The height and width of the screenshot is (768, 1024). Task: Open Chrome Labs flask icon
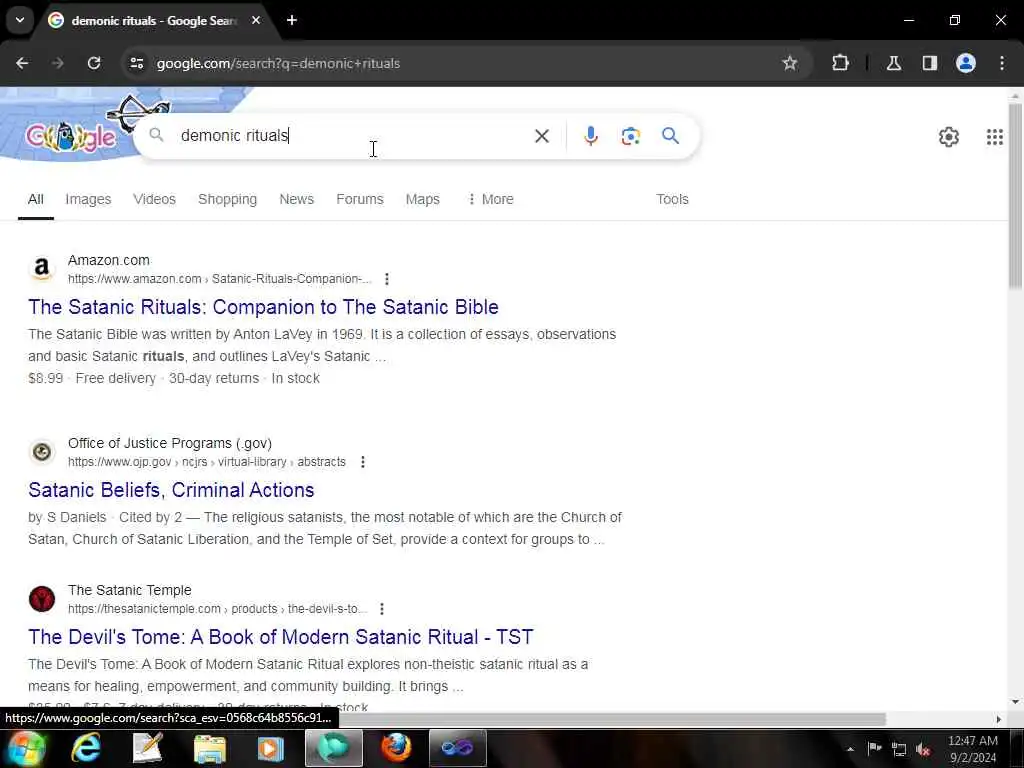[893, 63]
